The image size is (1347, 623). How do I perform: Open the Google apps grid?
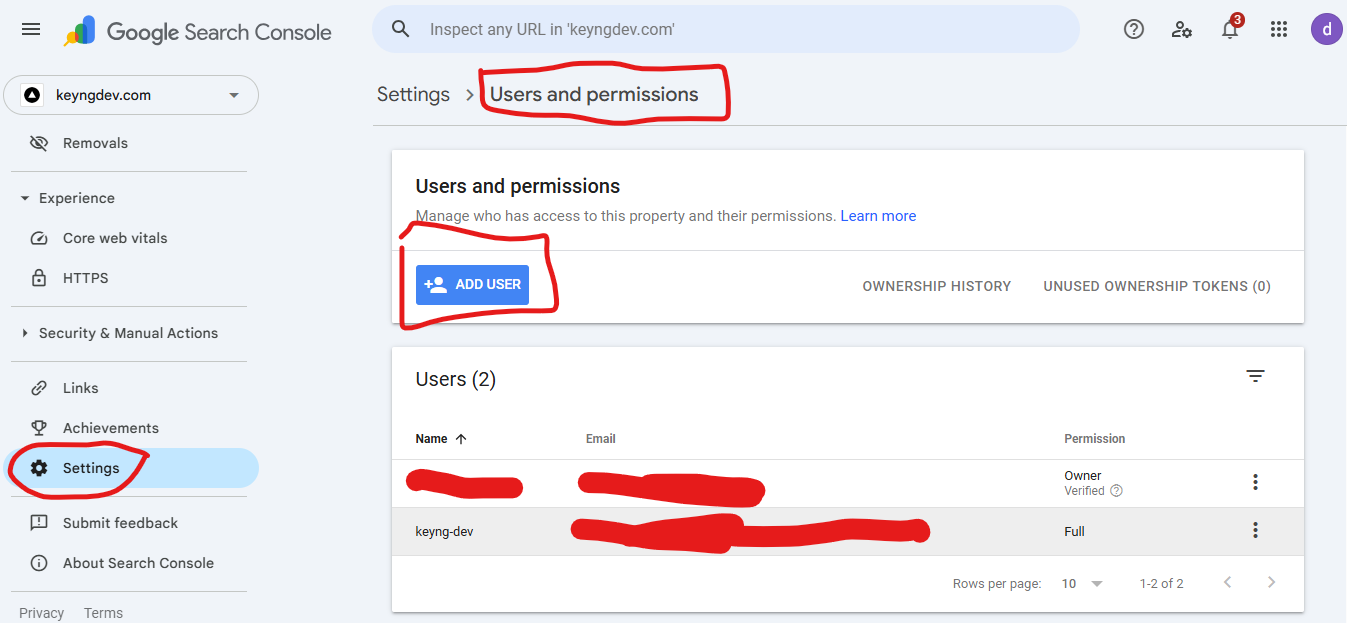(x=1278, y=30)
